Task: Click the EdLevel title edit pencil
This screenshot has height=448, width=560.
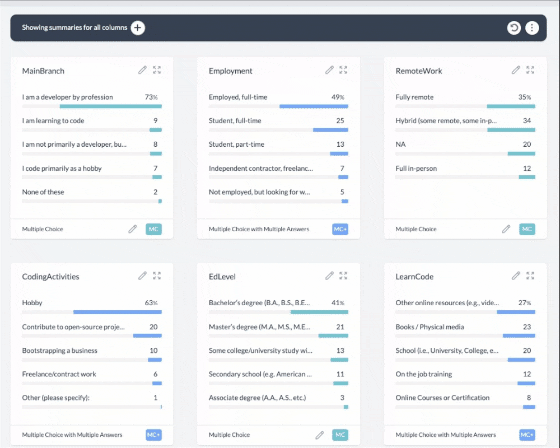Action: pos(329,276)
